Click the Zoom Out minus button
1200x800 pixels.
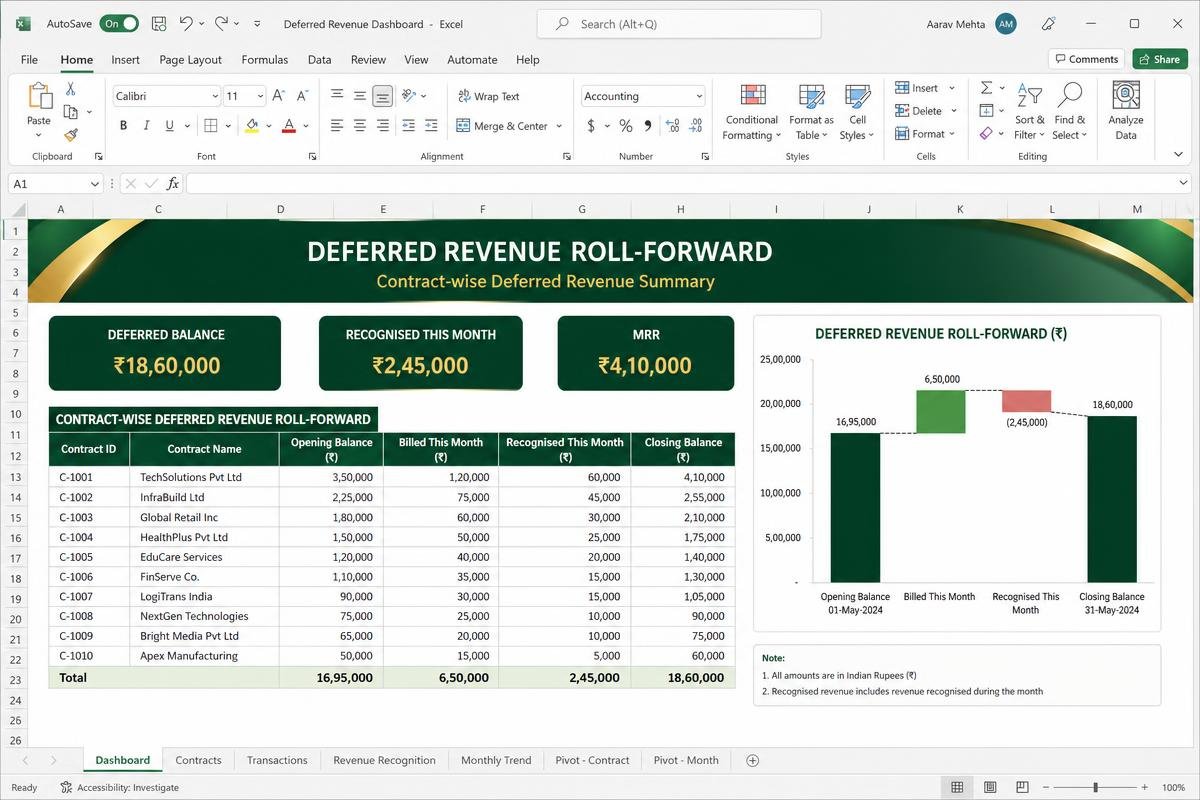click(x=1047, y=787)
